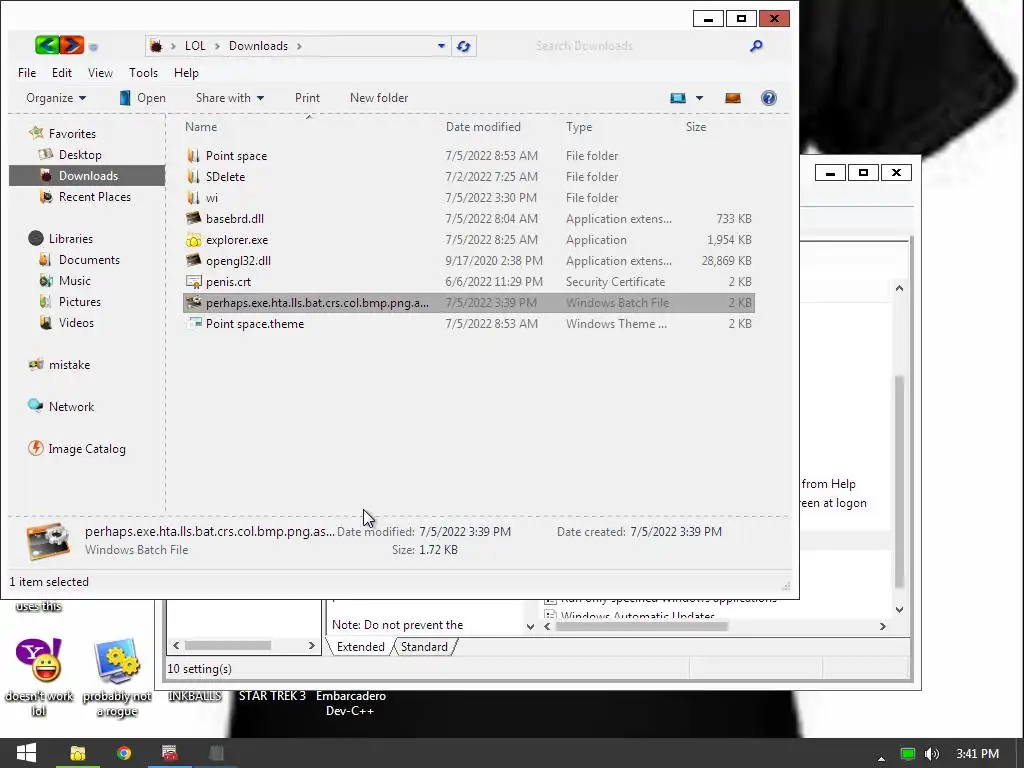Open Documents library in navigation pane
The width and height of the screenshot is (1024, 768).
coord(89,260)
